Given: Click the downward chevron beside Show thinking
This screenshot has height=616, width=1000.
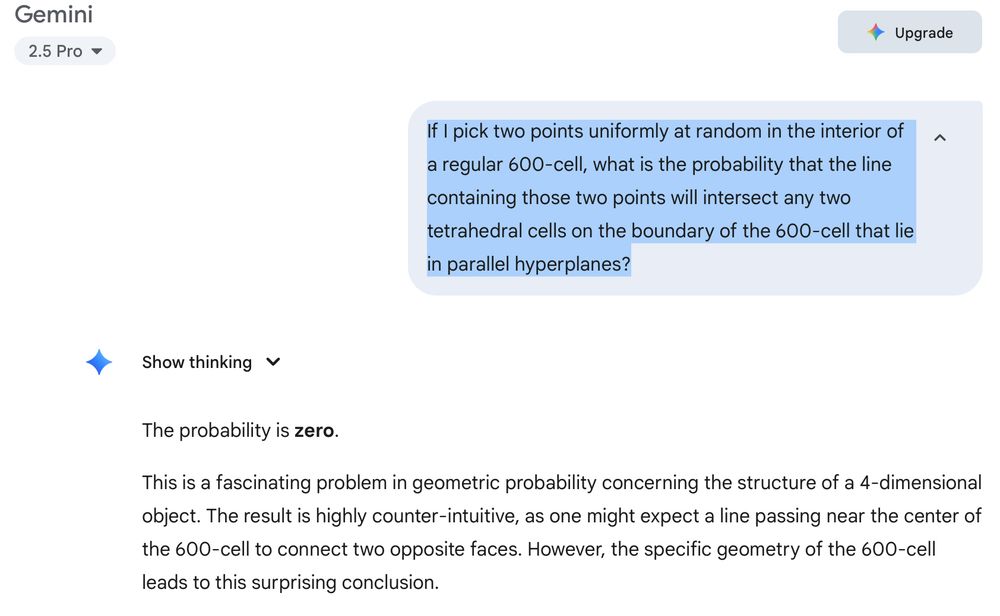Looking at the screenshot, I should click(273, 362).
